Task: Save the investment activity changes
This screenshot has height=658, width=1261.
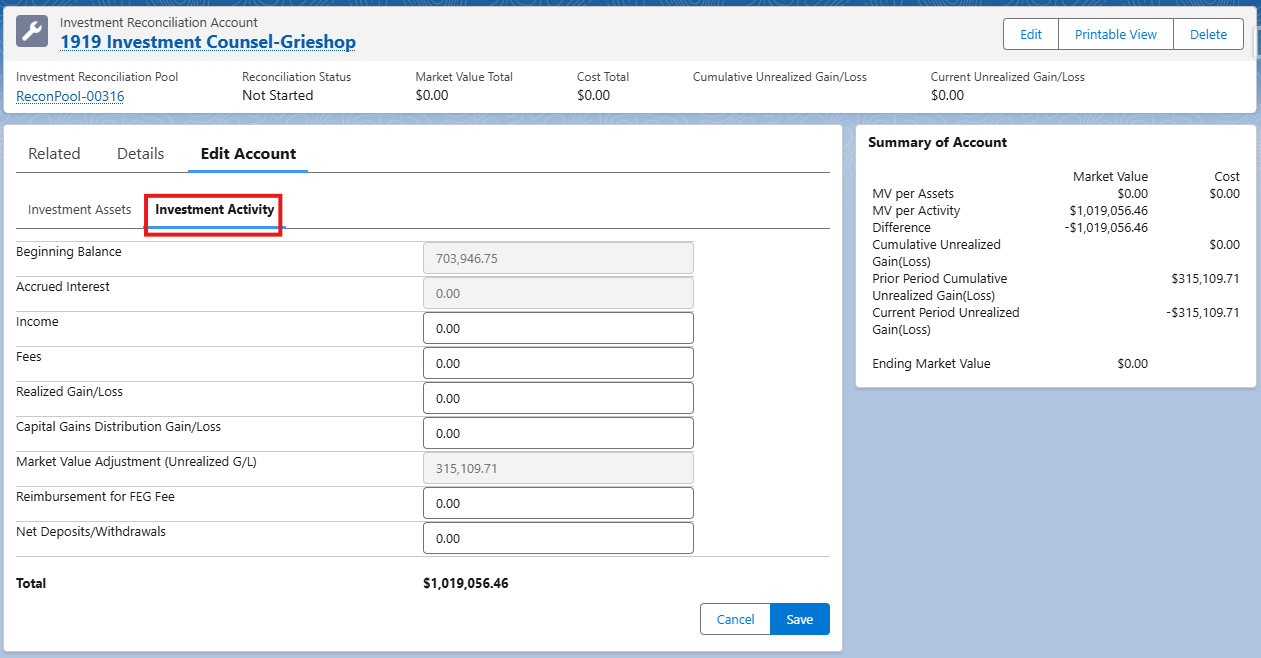Action: pos(799,619)
